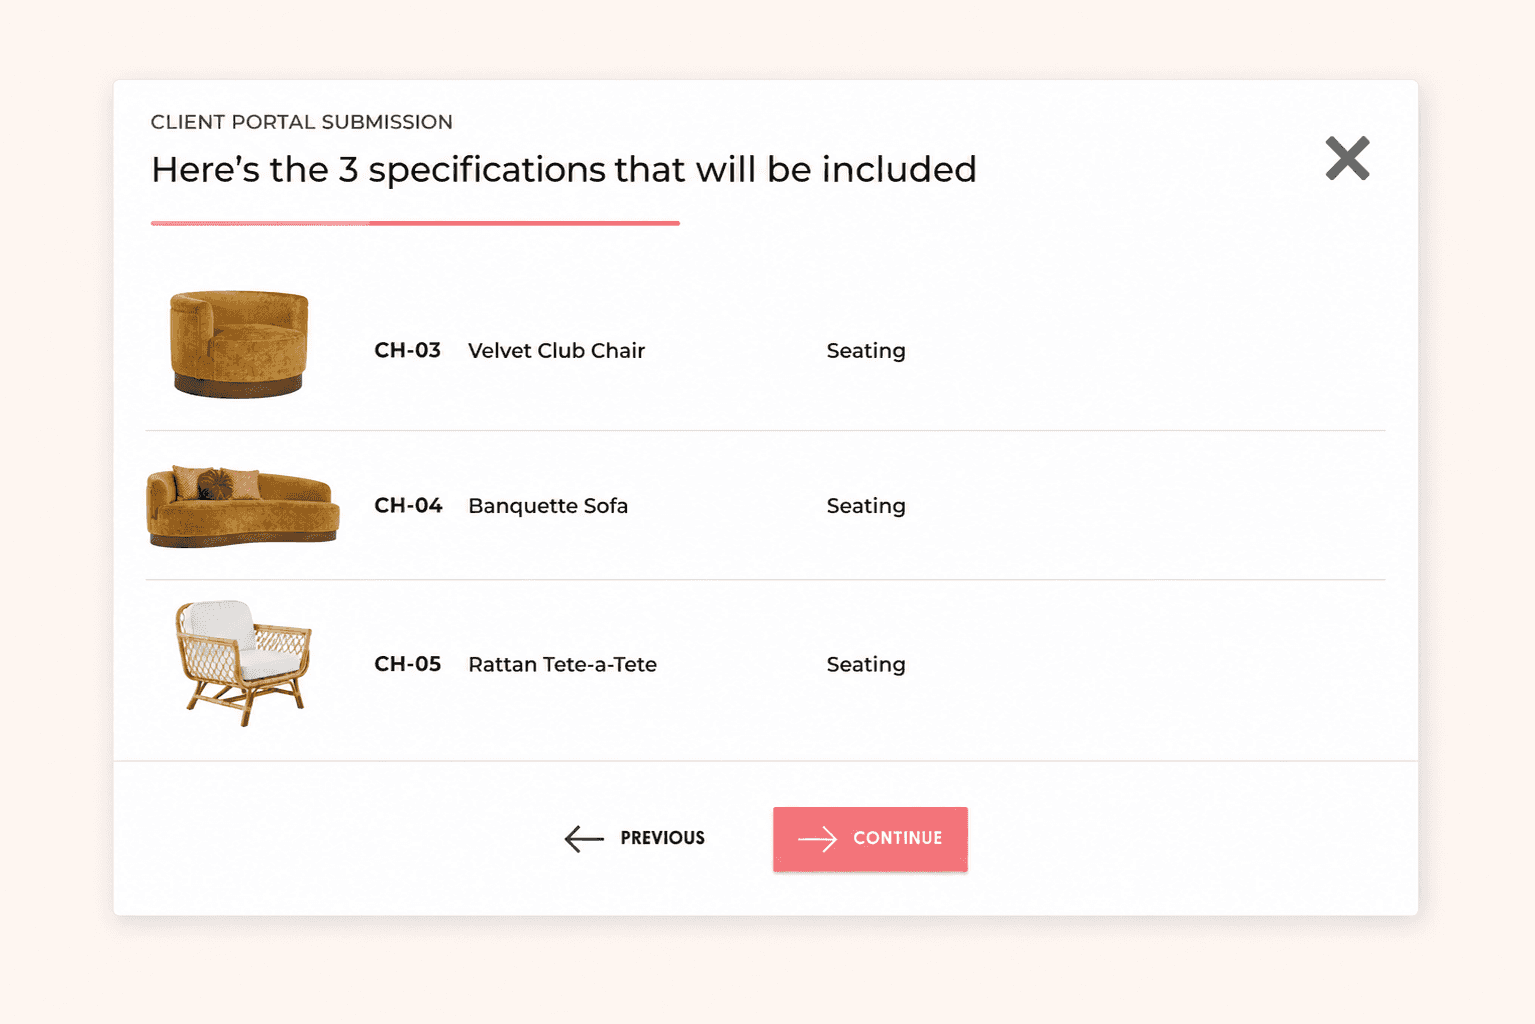Click Seating category for Rattan Tete-a-Tete
This screenshot has width=1535, height=1024.
click(x=866, y=665)
